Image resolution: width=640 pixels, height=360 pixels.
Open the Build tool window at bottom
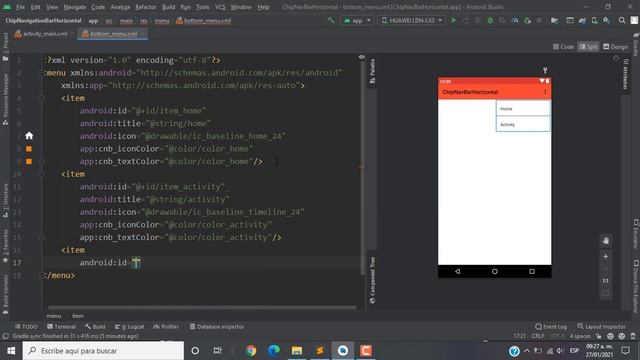point(95,327)
